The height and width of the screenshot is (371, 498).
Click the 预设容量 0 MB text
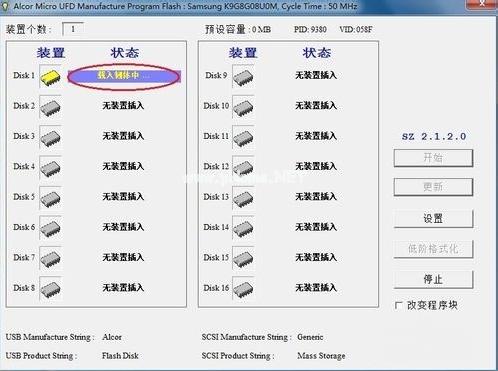coord(238,29)
